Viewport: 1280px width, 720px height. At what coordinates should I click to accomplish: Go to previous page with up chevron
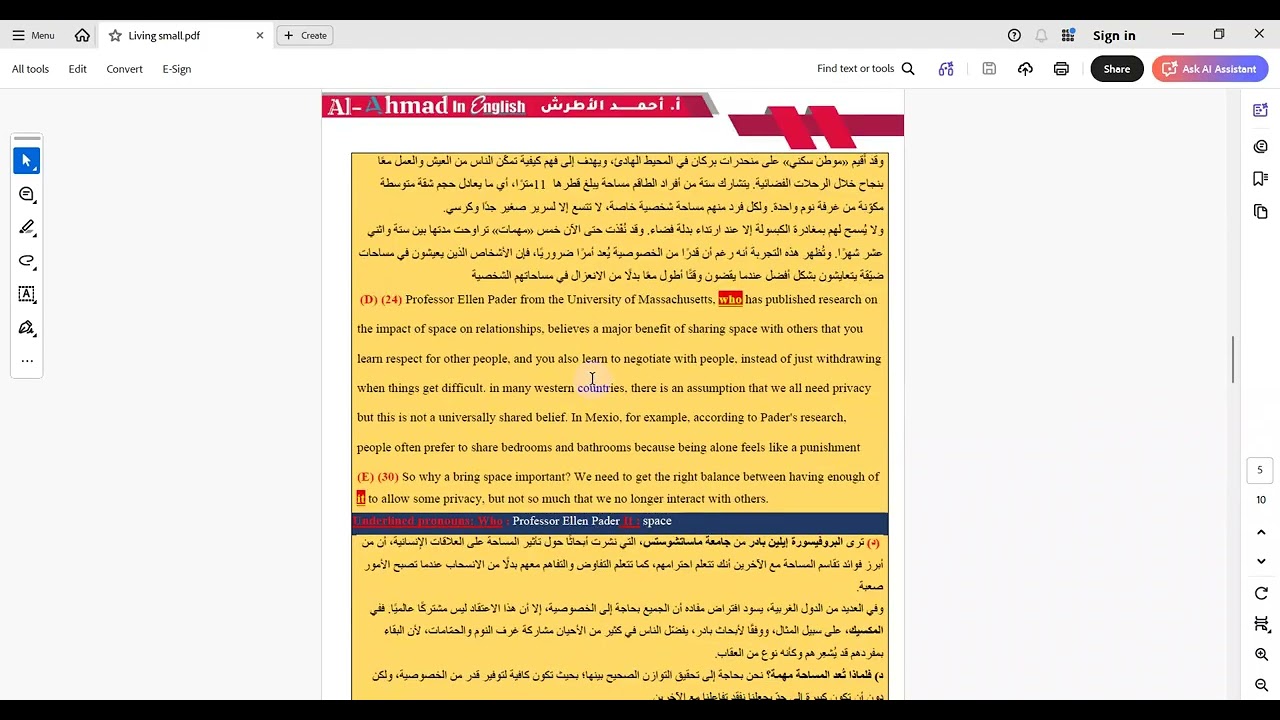[1261, 533]
